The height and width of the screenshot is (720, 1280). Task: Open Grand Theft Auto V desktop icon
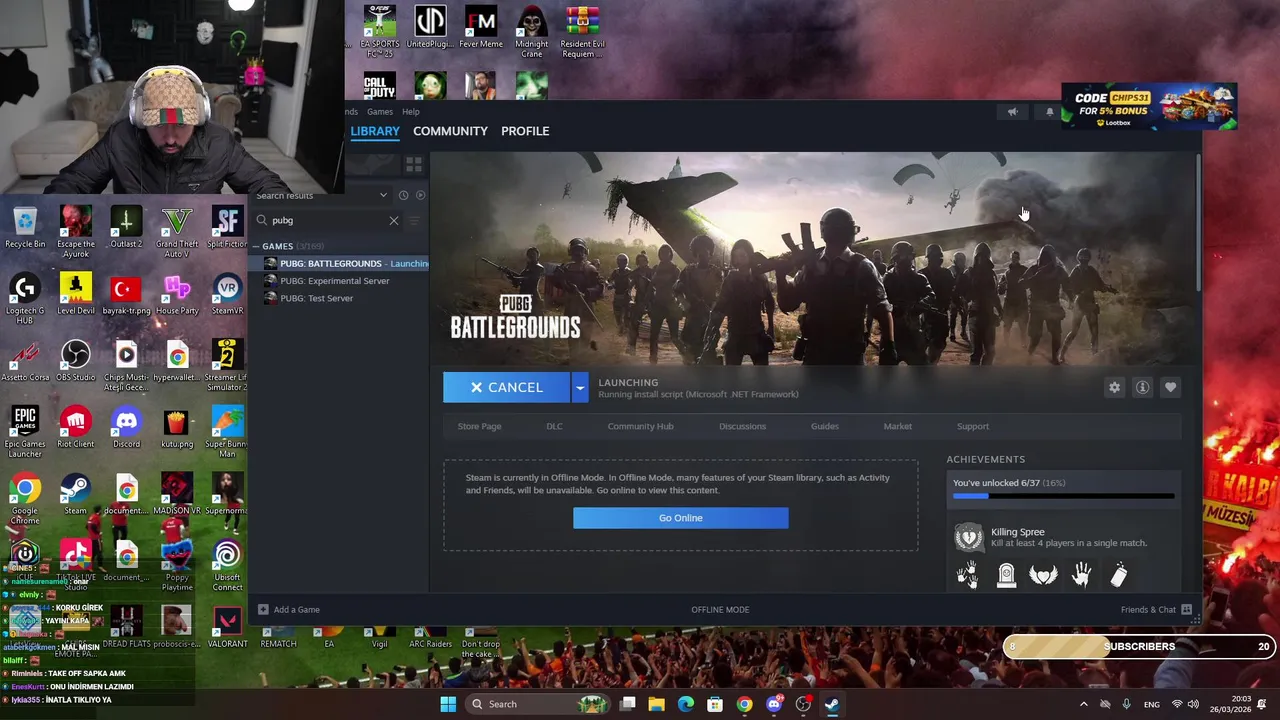click(177, 231)
